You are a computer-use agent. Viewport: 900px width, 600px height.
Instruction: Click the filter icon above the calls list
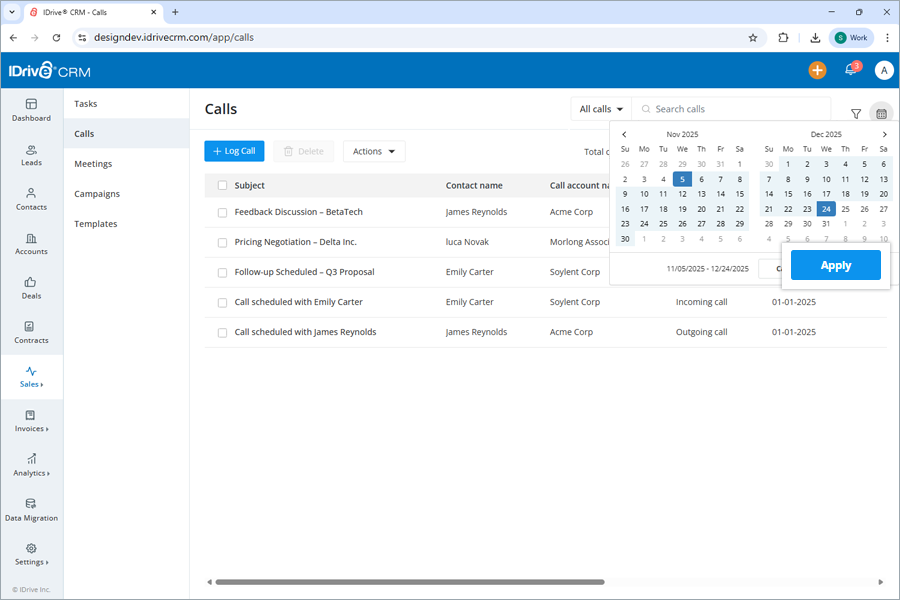(856, 114)
